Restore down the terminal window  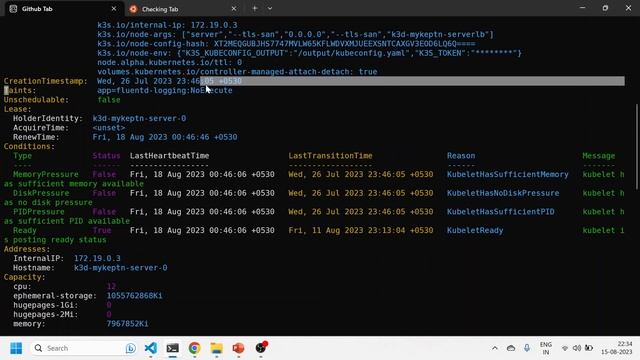pyautogui.click(x=605, y=8)
